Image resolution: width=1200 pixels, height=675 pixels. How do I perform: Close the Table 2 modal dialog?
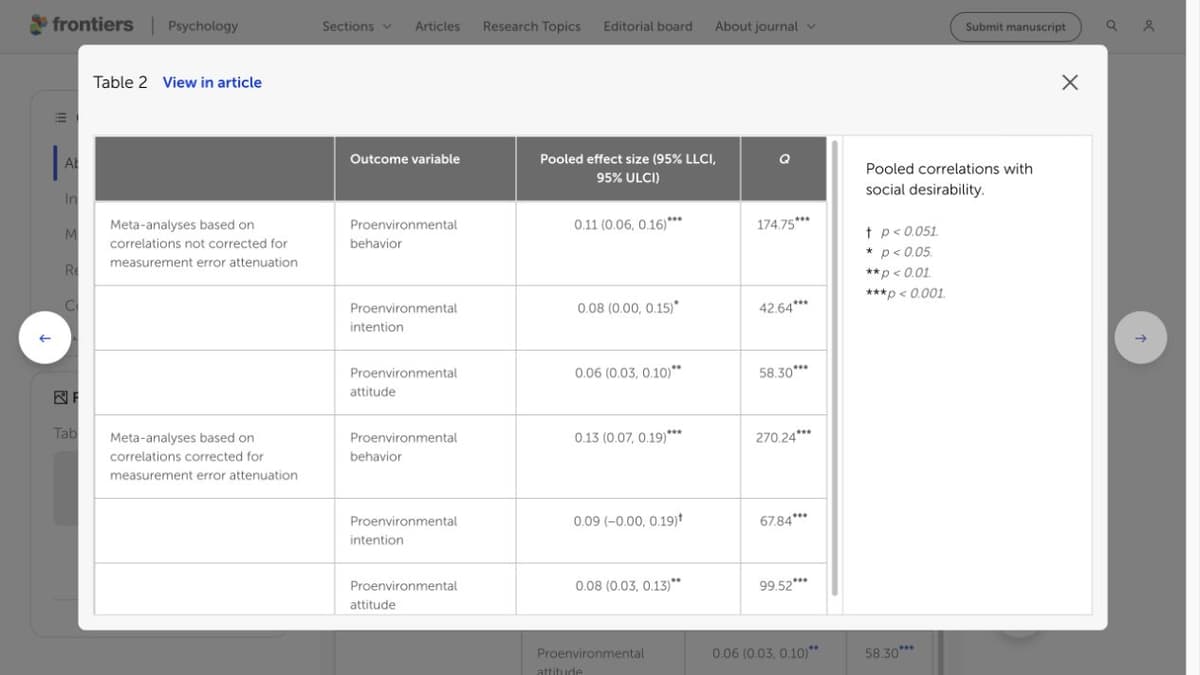tap(1069, 82)
